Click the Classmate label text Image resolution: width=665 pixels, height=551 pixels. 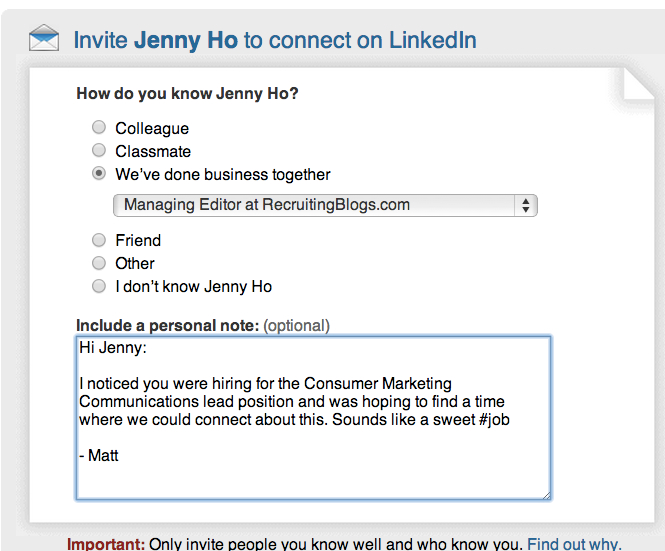click(x=153, y=151)
